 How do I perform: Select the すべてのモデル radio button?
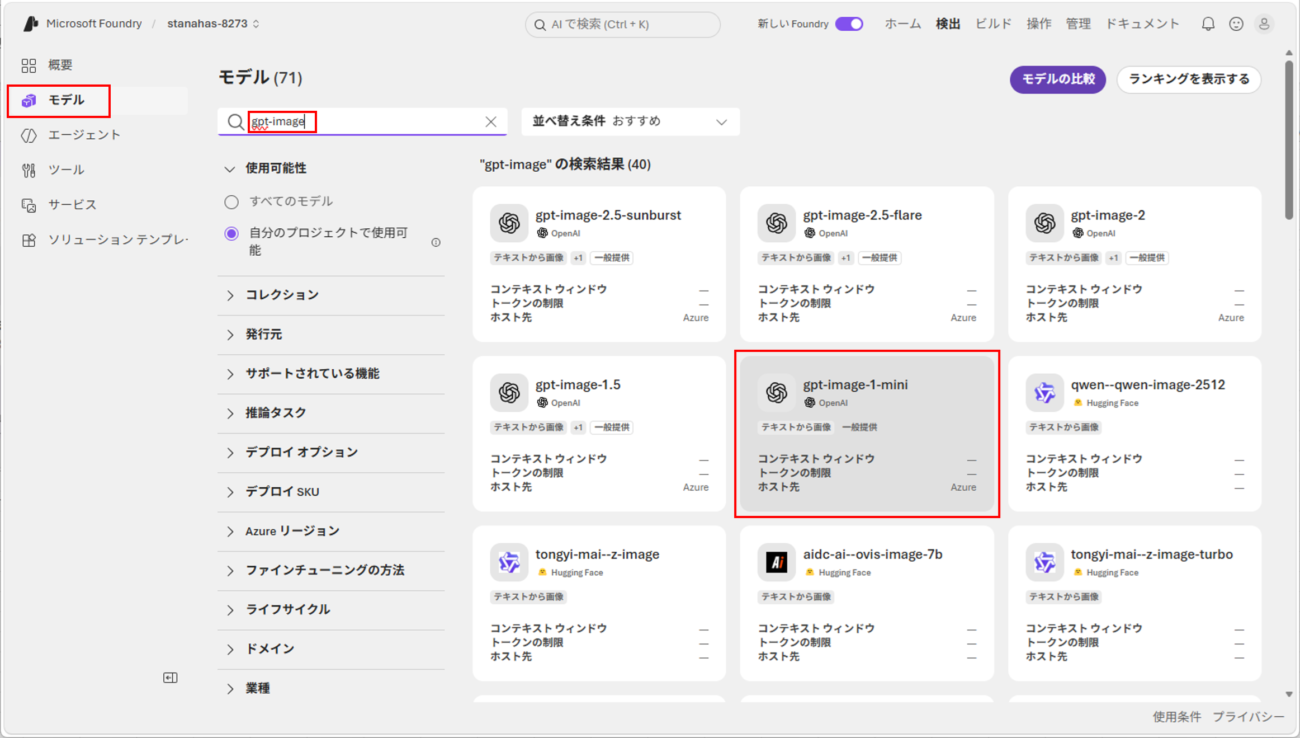pos(231,202)
